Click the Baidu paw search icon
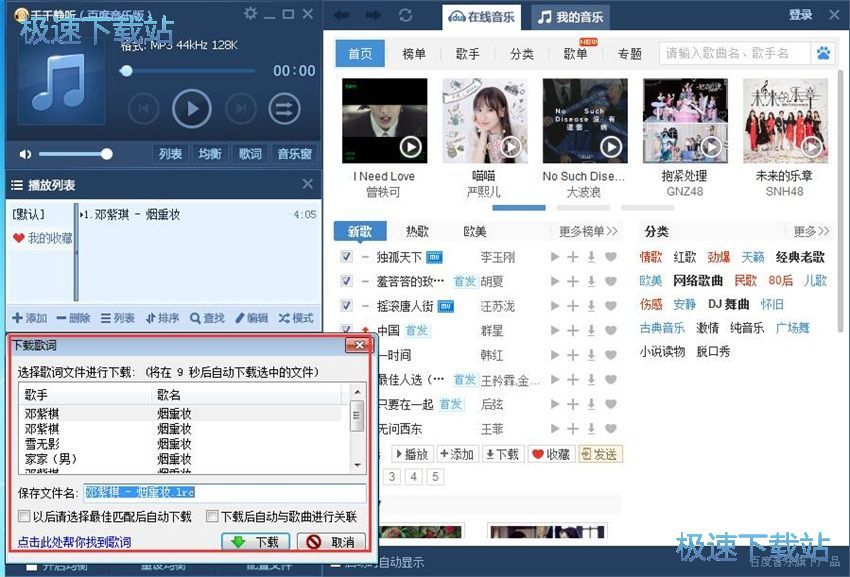Screen dimensions: 850x577 tap(823, 54)
